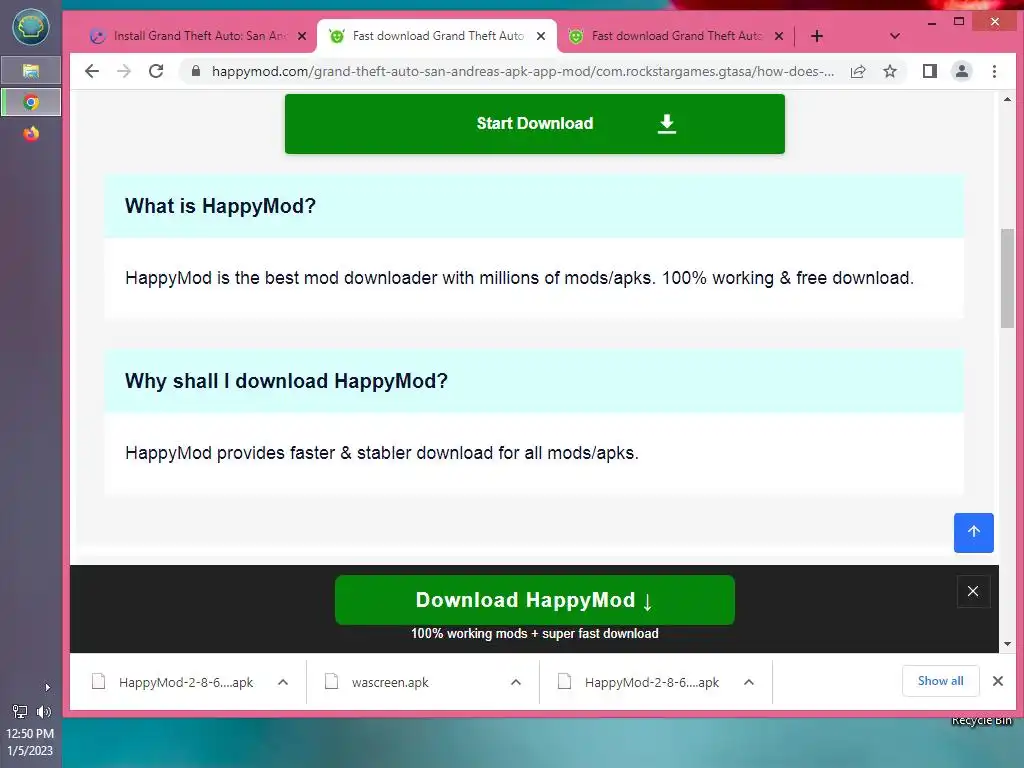
Task: Close the third Fast download tab
Action: click(x=778, y=36)
